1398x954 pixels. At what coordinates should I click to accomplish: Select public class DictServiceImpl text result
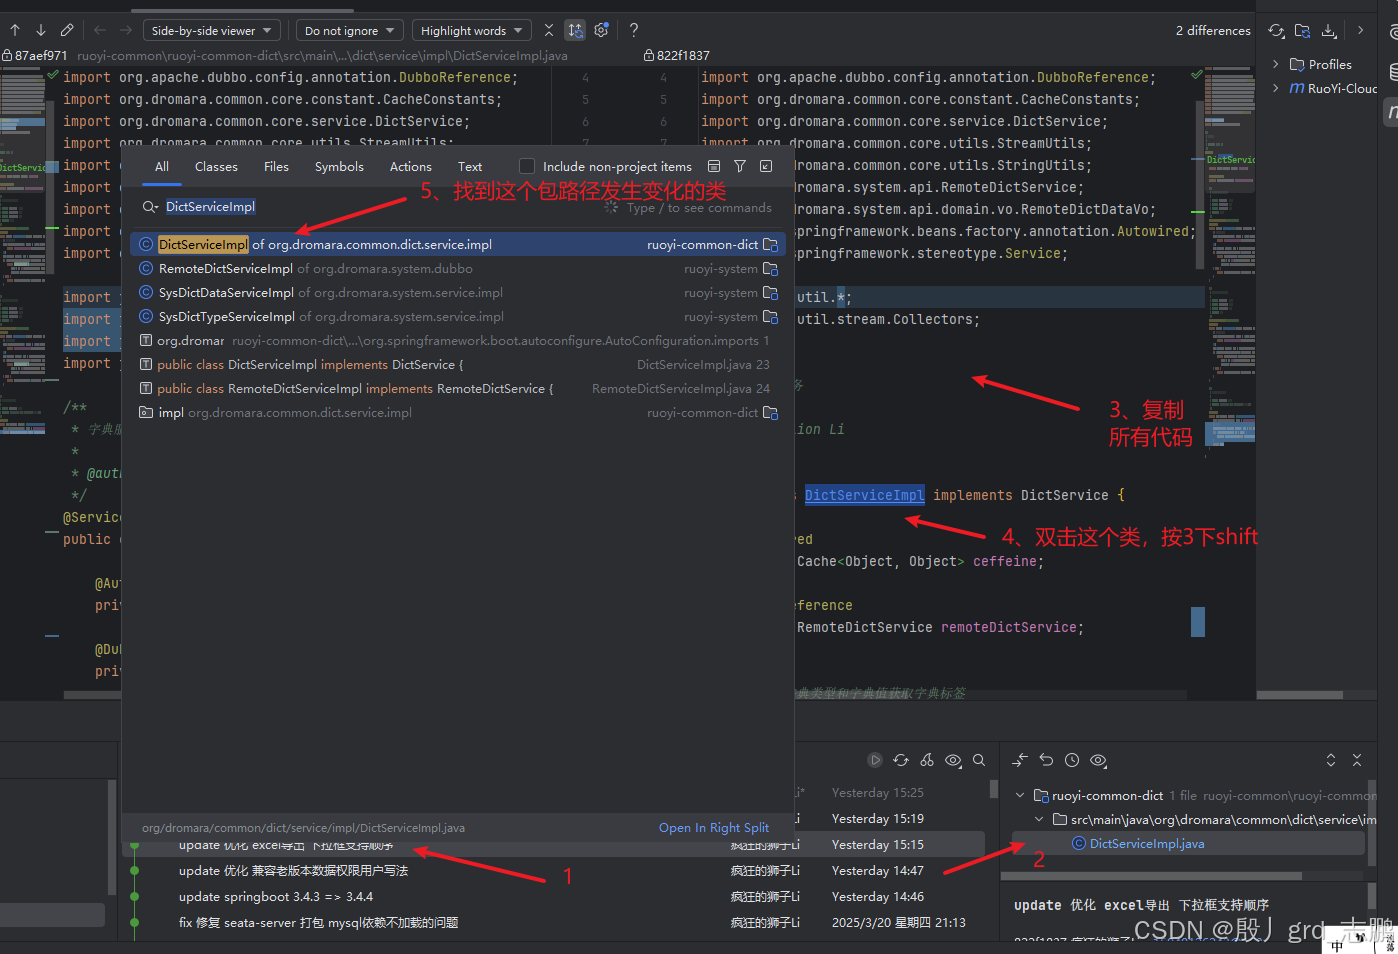[x=458, y=364]
